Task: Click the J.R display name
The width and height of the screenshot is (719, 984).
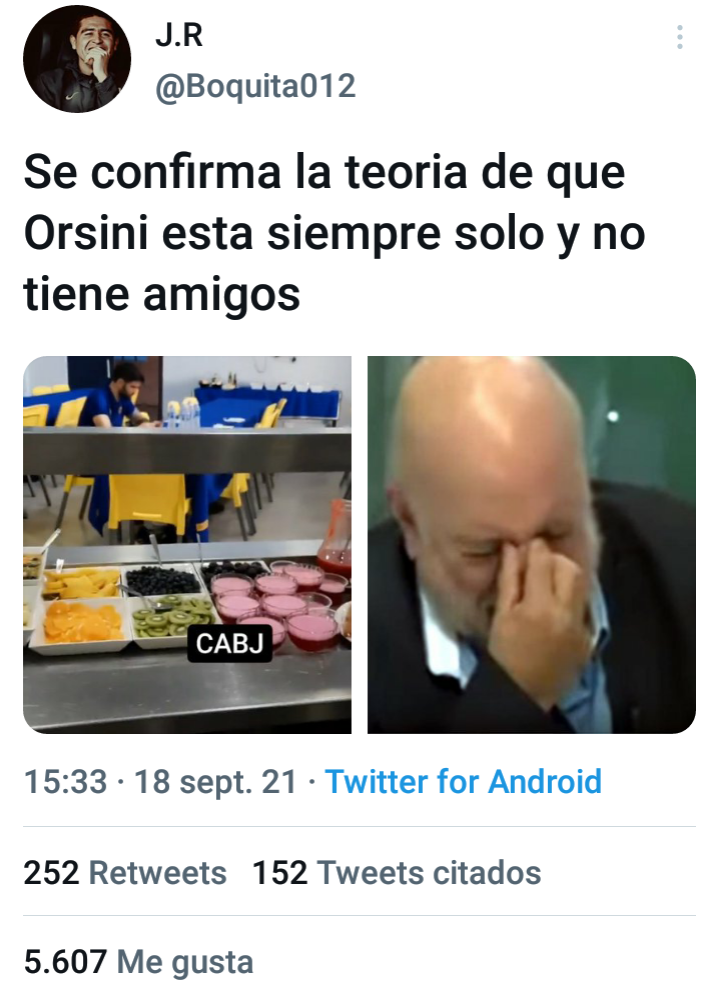Action: (179, 36)
